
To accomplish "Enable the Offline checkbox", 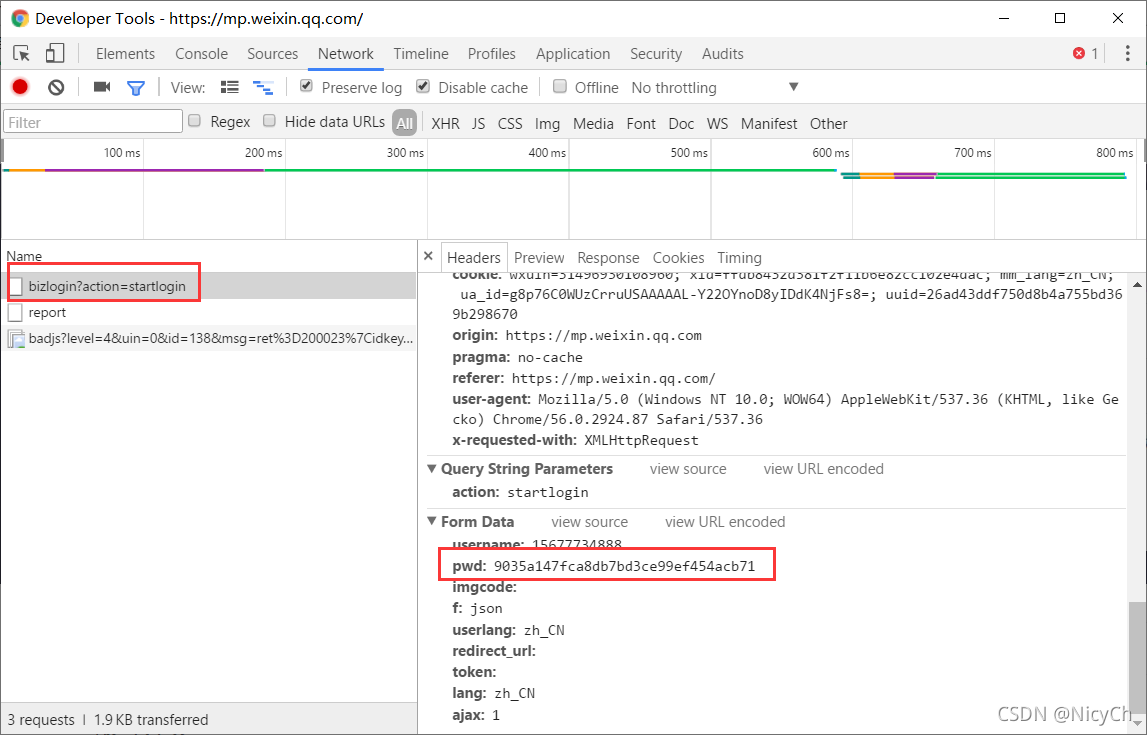I will [560, 86].
